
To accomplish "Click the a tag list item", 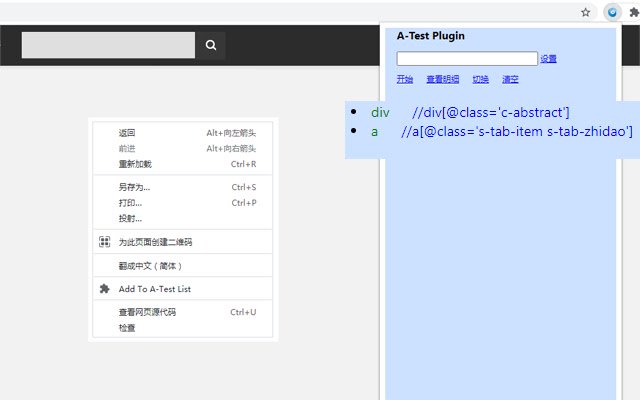I will (x=374, y=132).
